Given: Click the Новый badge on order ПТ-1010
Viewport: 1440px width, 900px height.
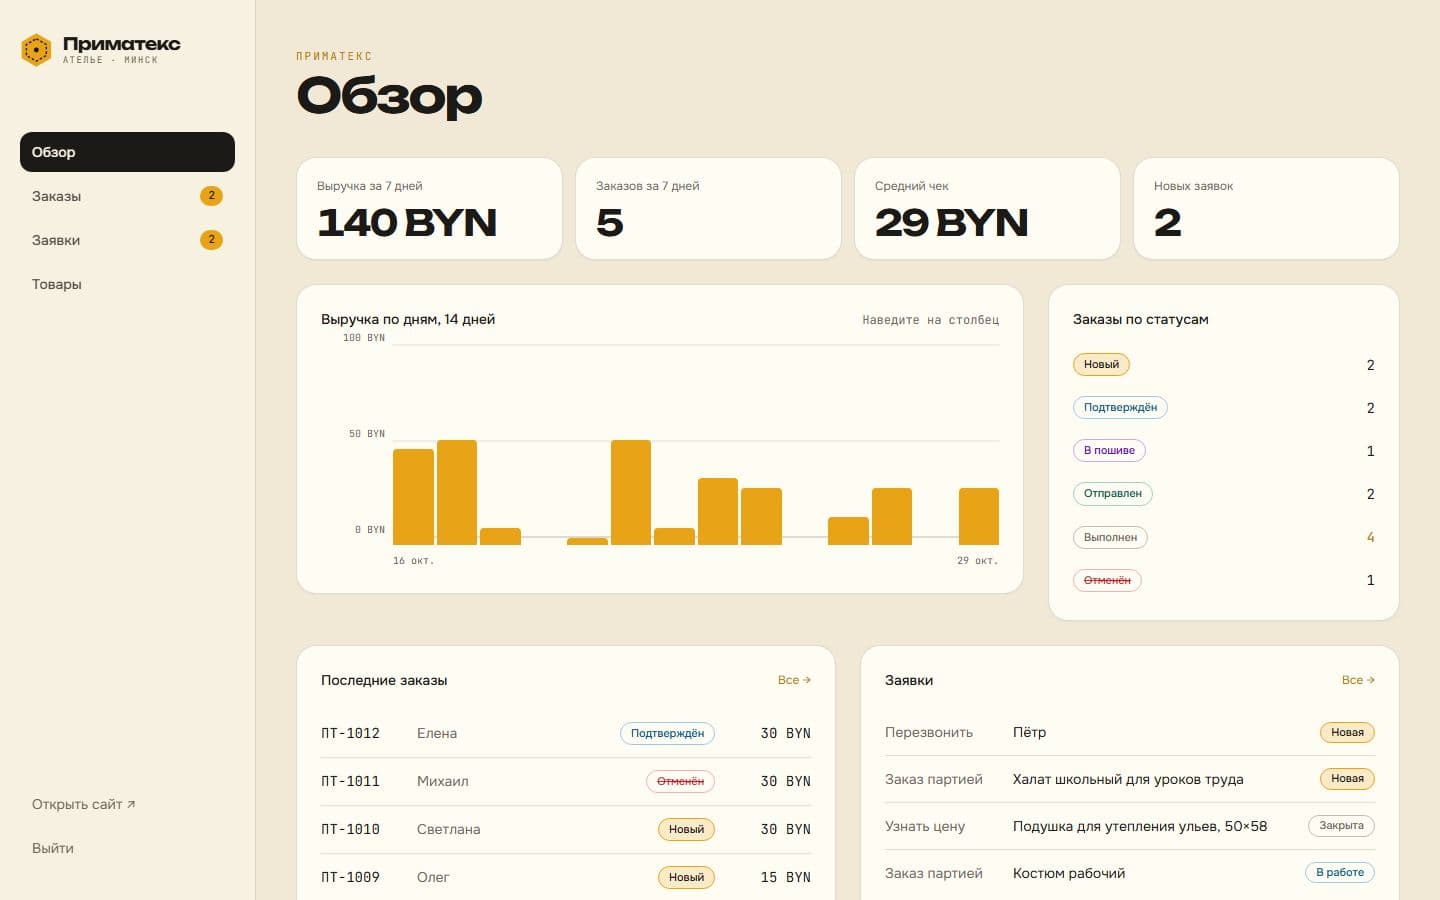Looking at the screenshot, I should point(686,829).
